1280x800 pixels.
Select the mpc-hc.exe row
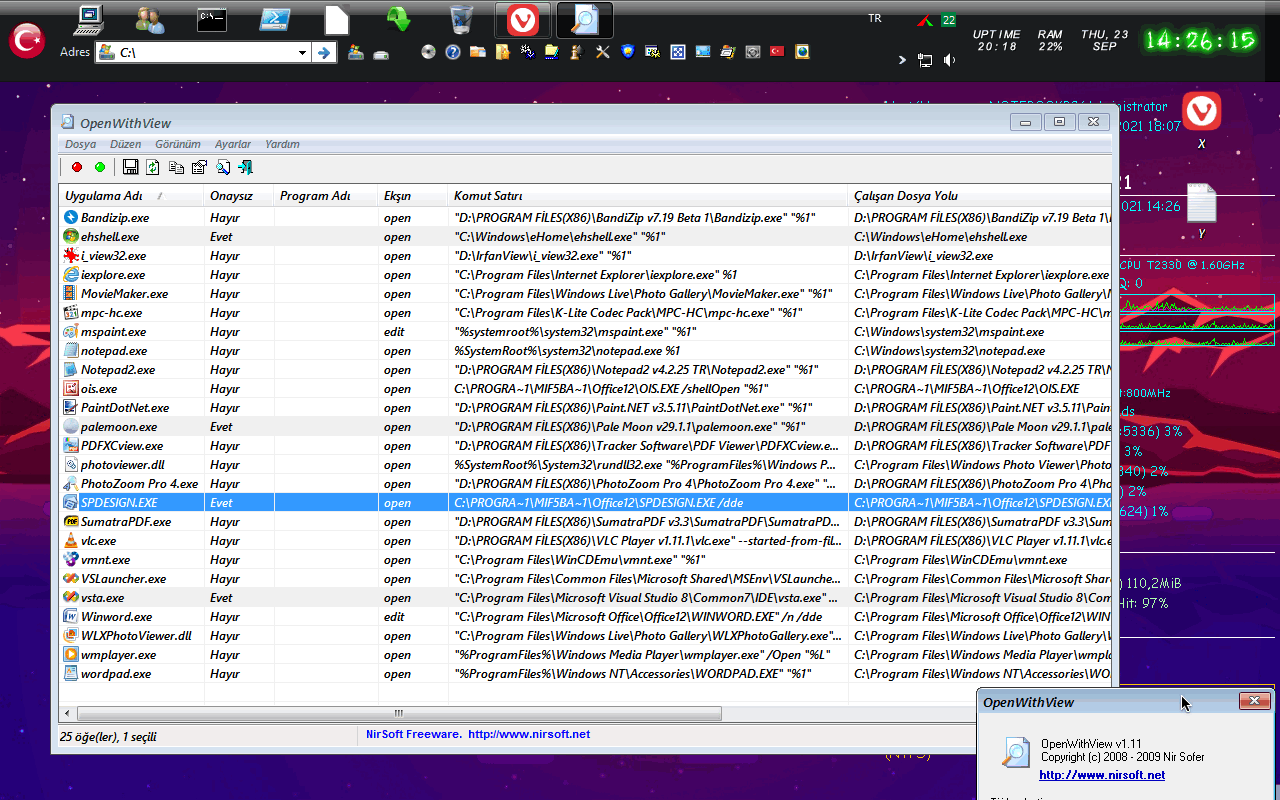(585, 312)
